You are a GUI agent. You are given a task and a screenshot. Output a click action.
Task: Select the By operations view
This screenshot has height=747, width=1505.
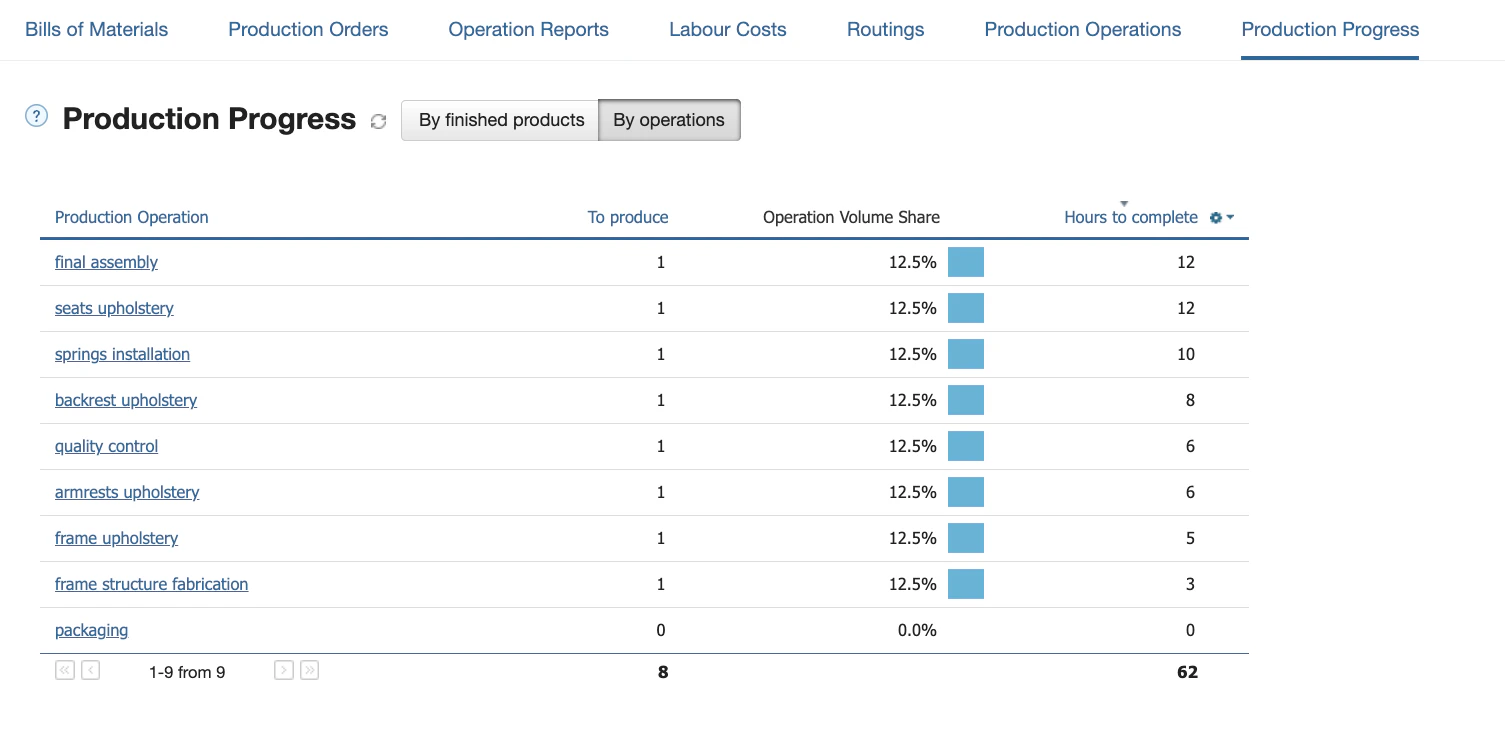pyautogui.click(x=669, y=120)
